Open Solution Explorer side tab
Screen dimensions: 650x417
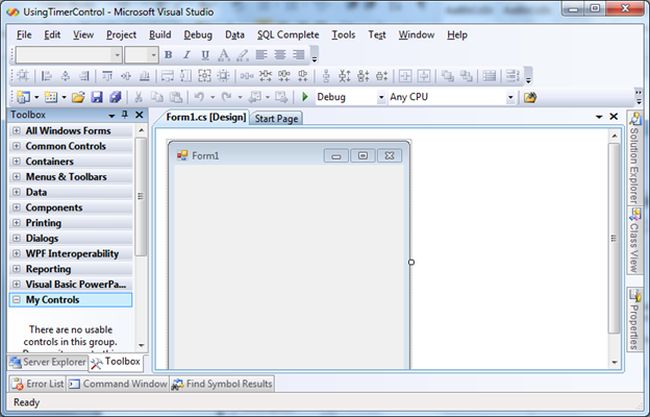click(634, 158)
